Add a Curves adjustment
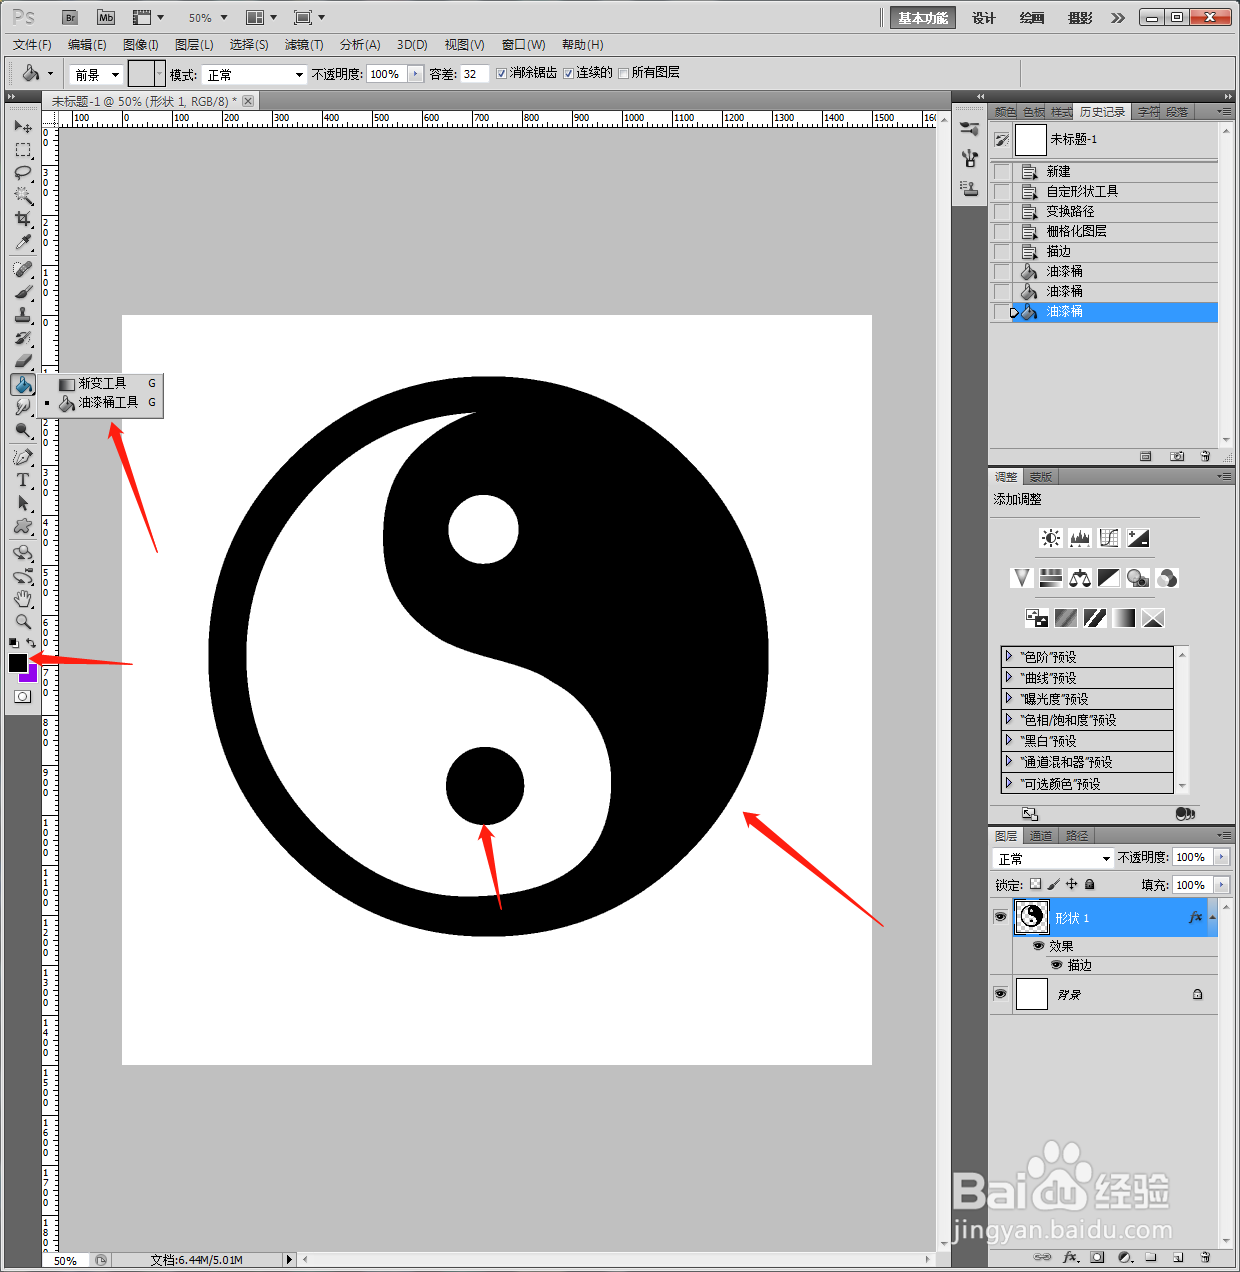The image size is (1240, 1272). [x=1109, y=538]
